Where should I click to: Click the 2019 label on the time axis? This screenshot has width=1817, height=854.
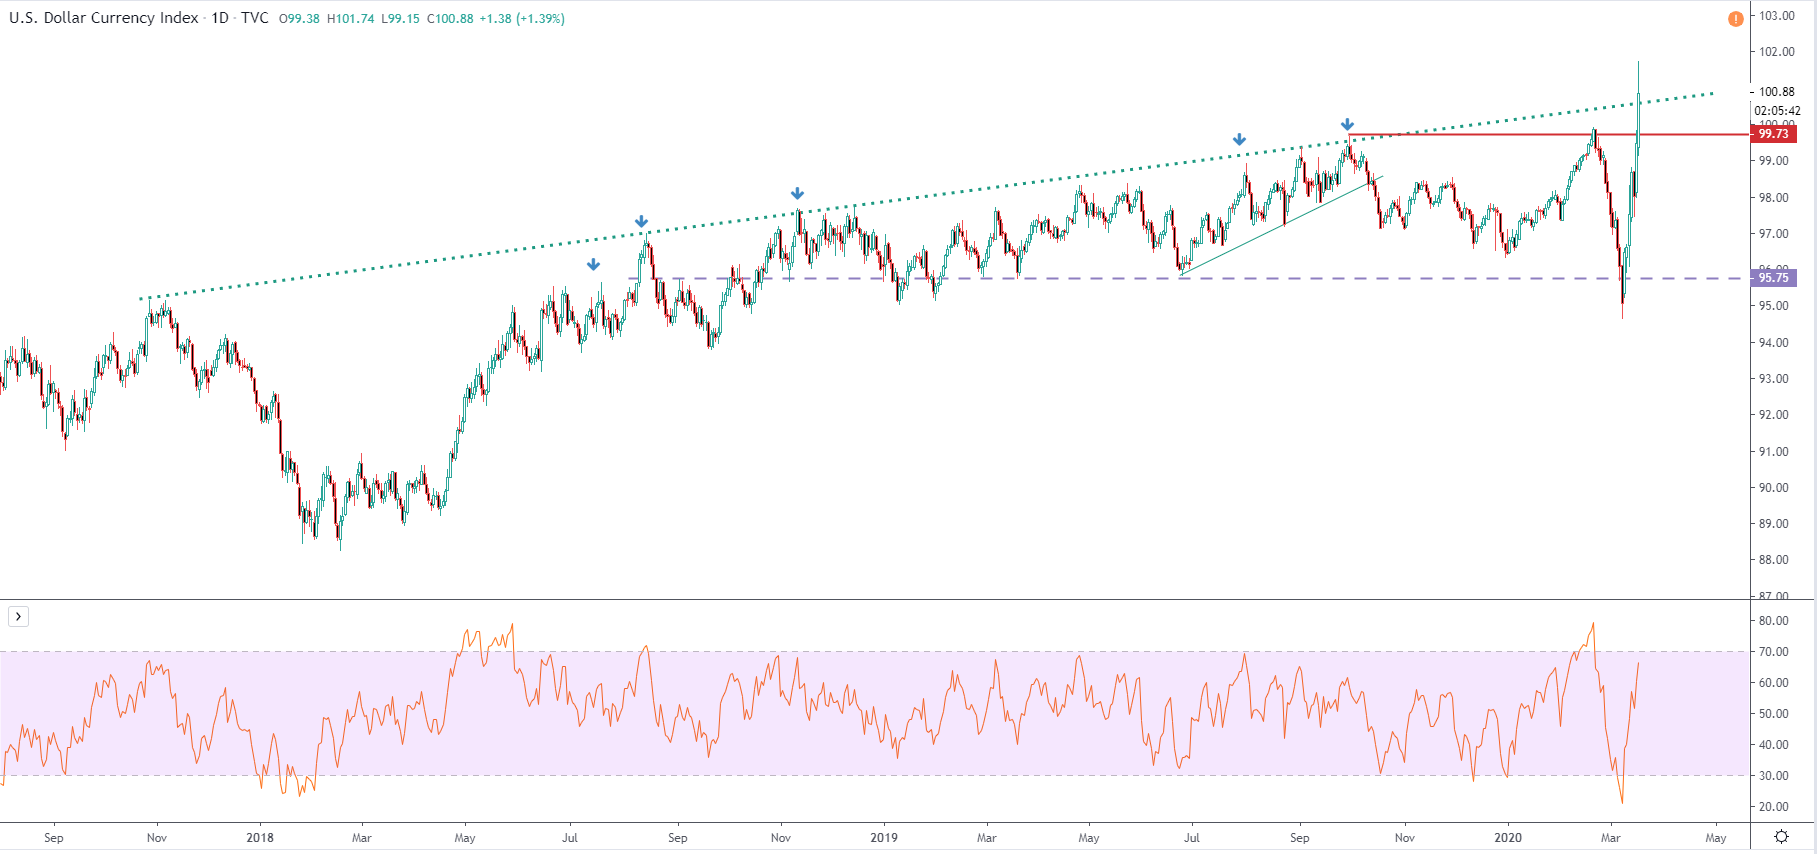[x=884, y=838]
